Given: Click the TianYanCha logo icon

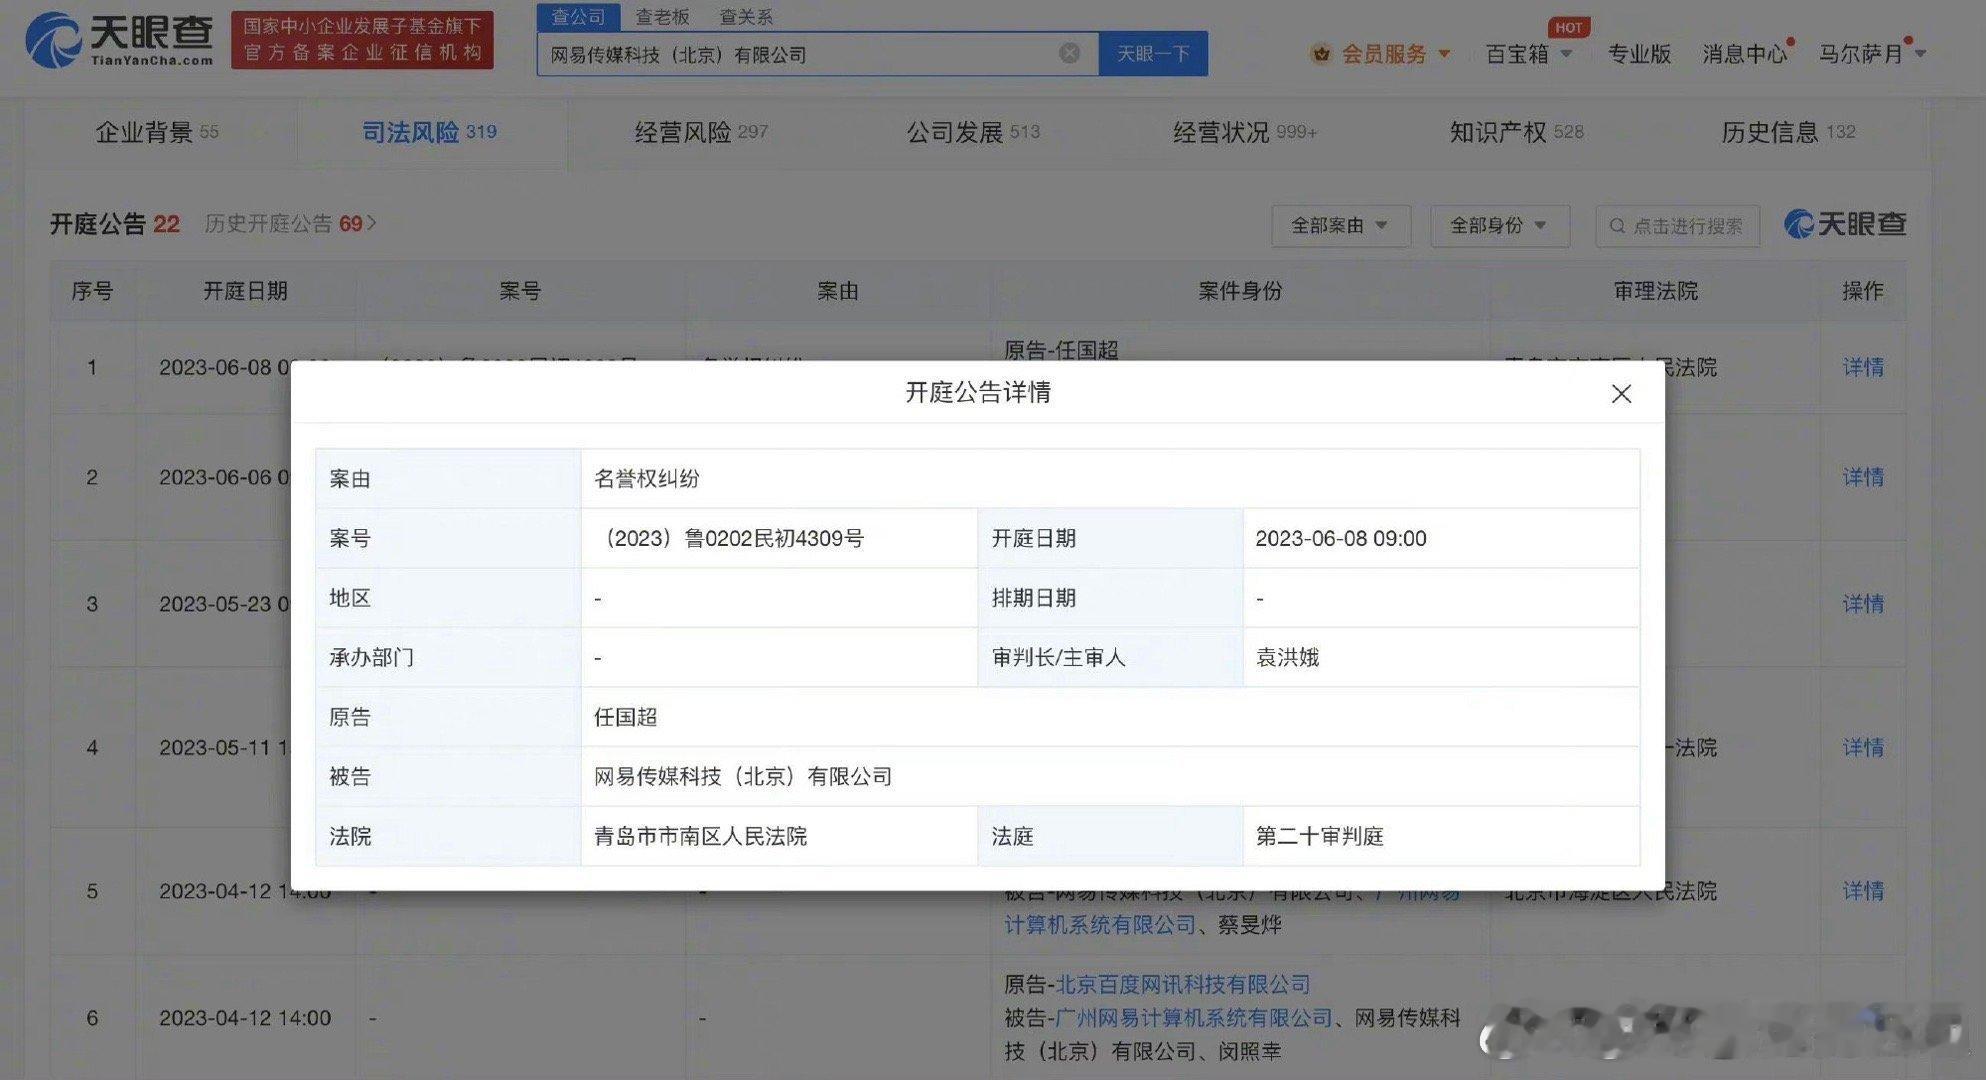Looking at the screenshot, I should (53, 41).
